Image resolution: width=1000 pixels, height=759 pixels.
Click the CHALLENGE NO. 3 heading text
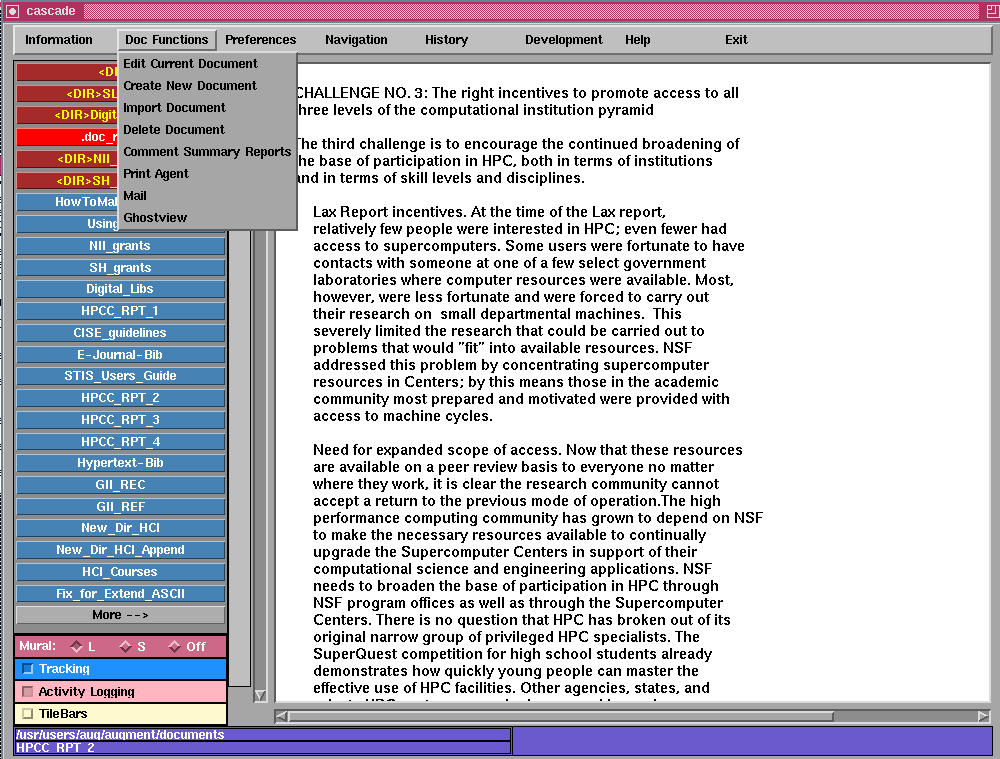(517, 101)
